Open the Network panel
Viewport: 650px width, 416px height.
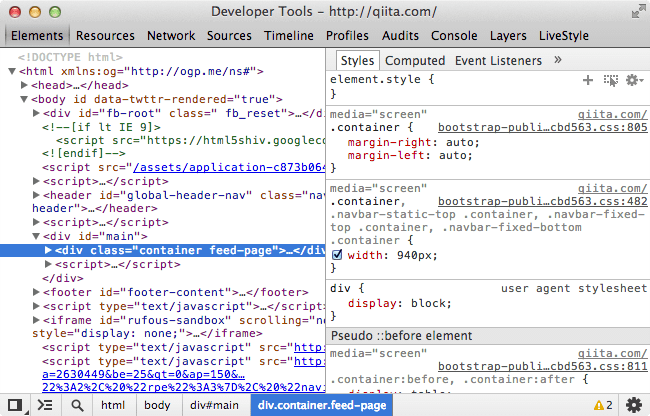[171, 36]
